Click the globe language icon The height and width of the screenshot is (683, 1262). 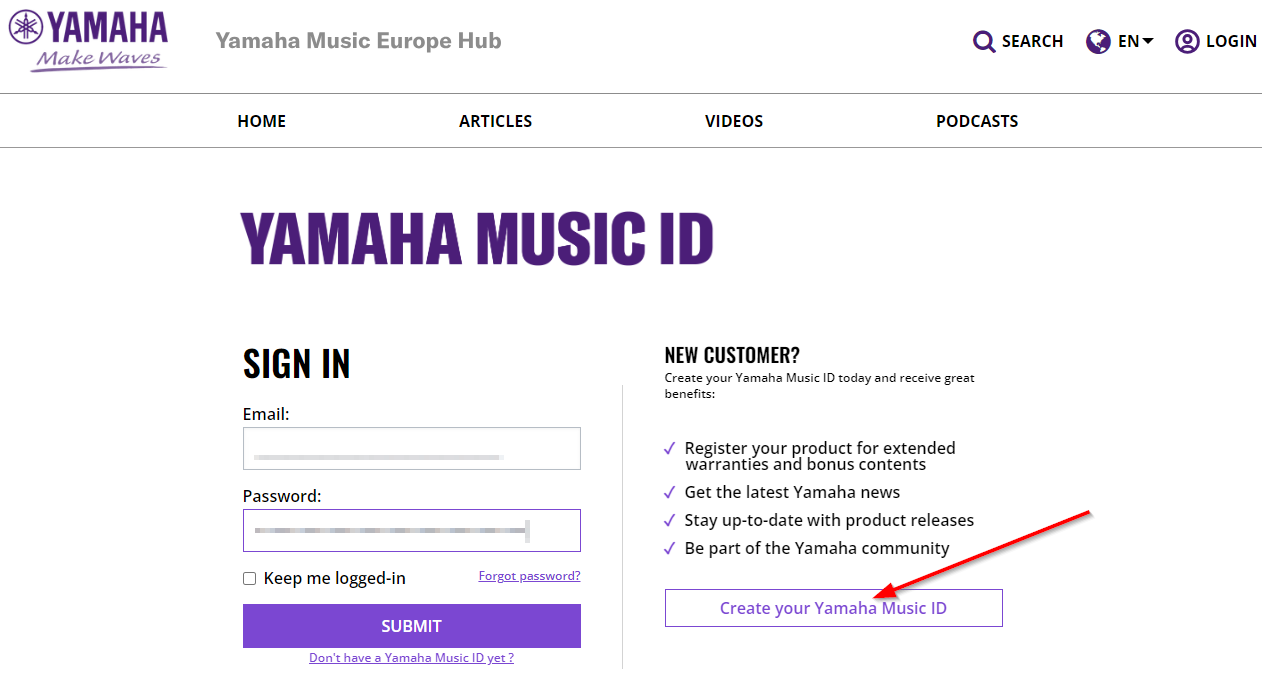[x=1098, y=41]
